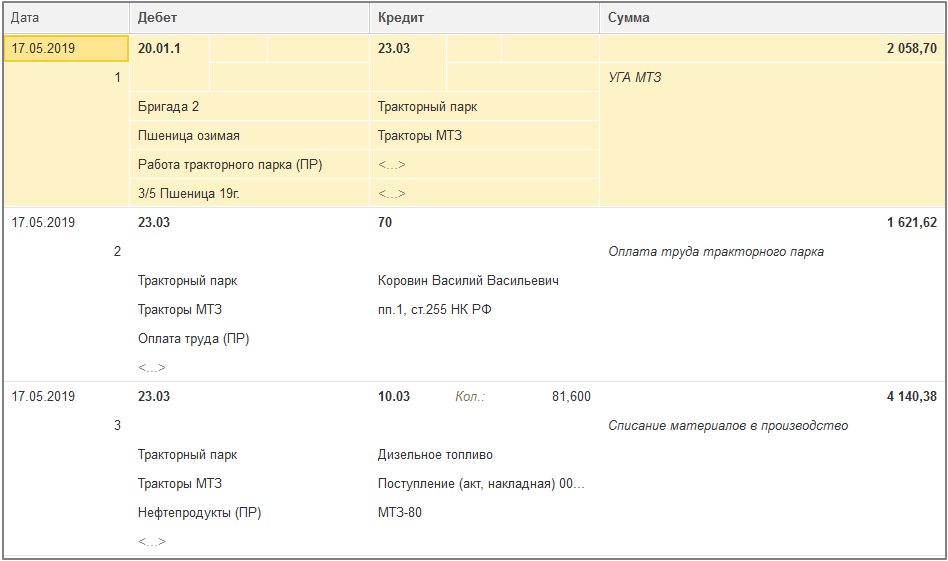Click Коровин Василий Васильевич cell
The width and height of the screenshot is (948, 561).
click(468, 280)
